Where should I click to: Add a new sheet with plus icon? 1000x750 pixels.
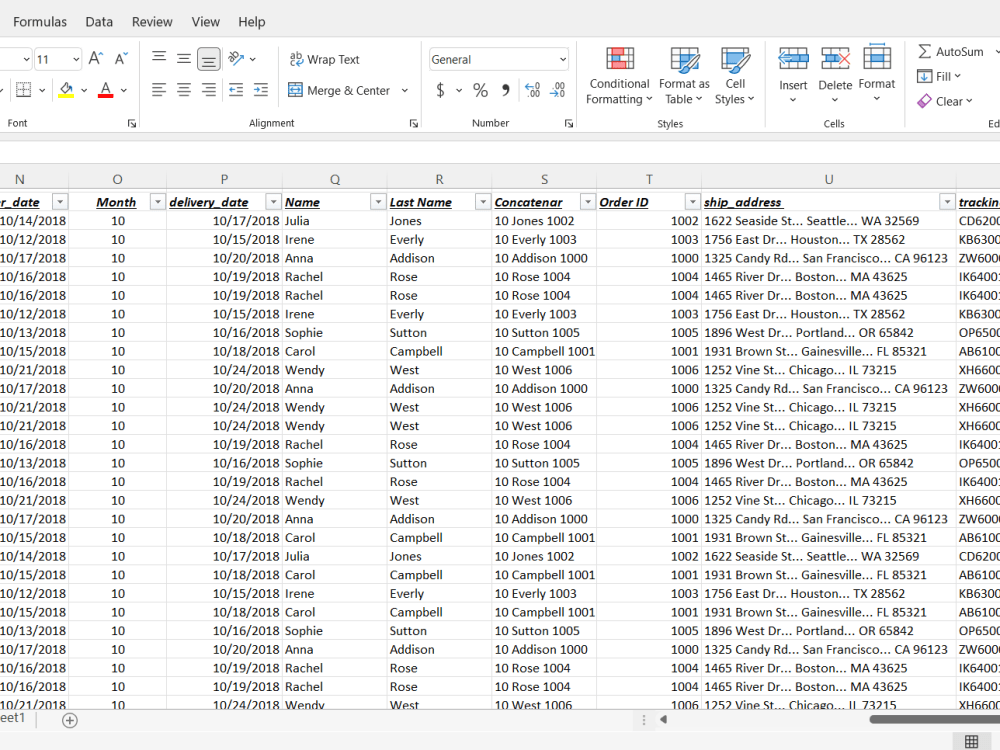(x=70, y=720)
